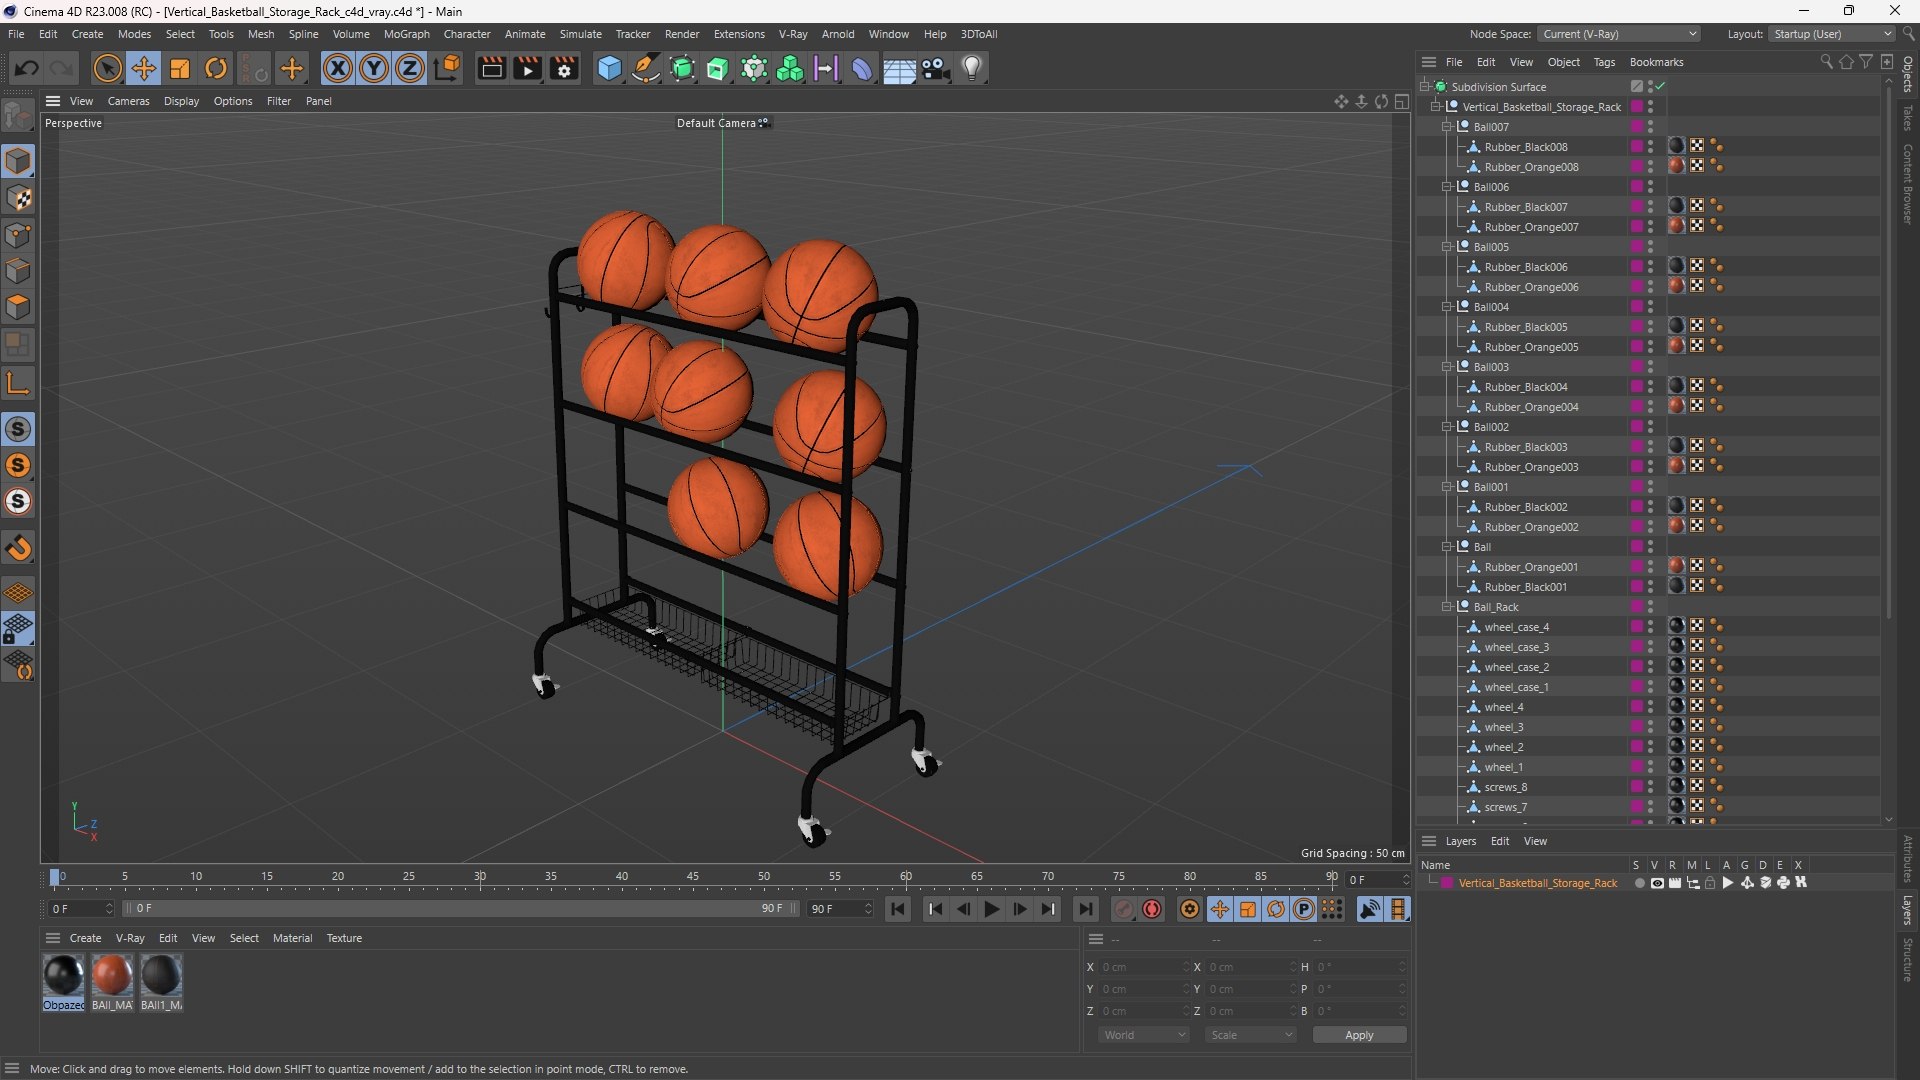
Task: Select Texture mode in left palette
Action: tap(18, 198)
